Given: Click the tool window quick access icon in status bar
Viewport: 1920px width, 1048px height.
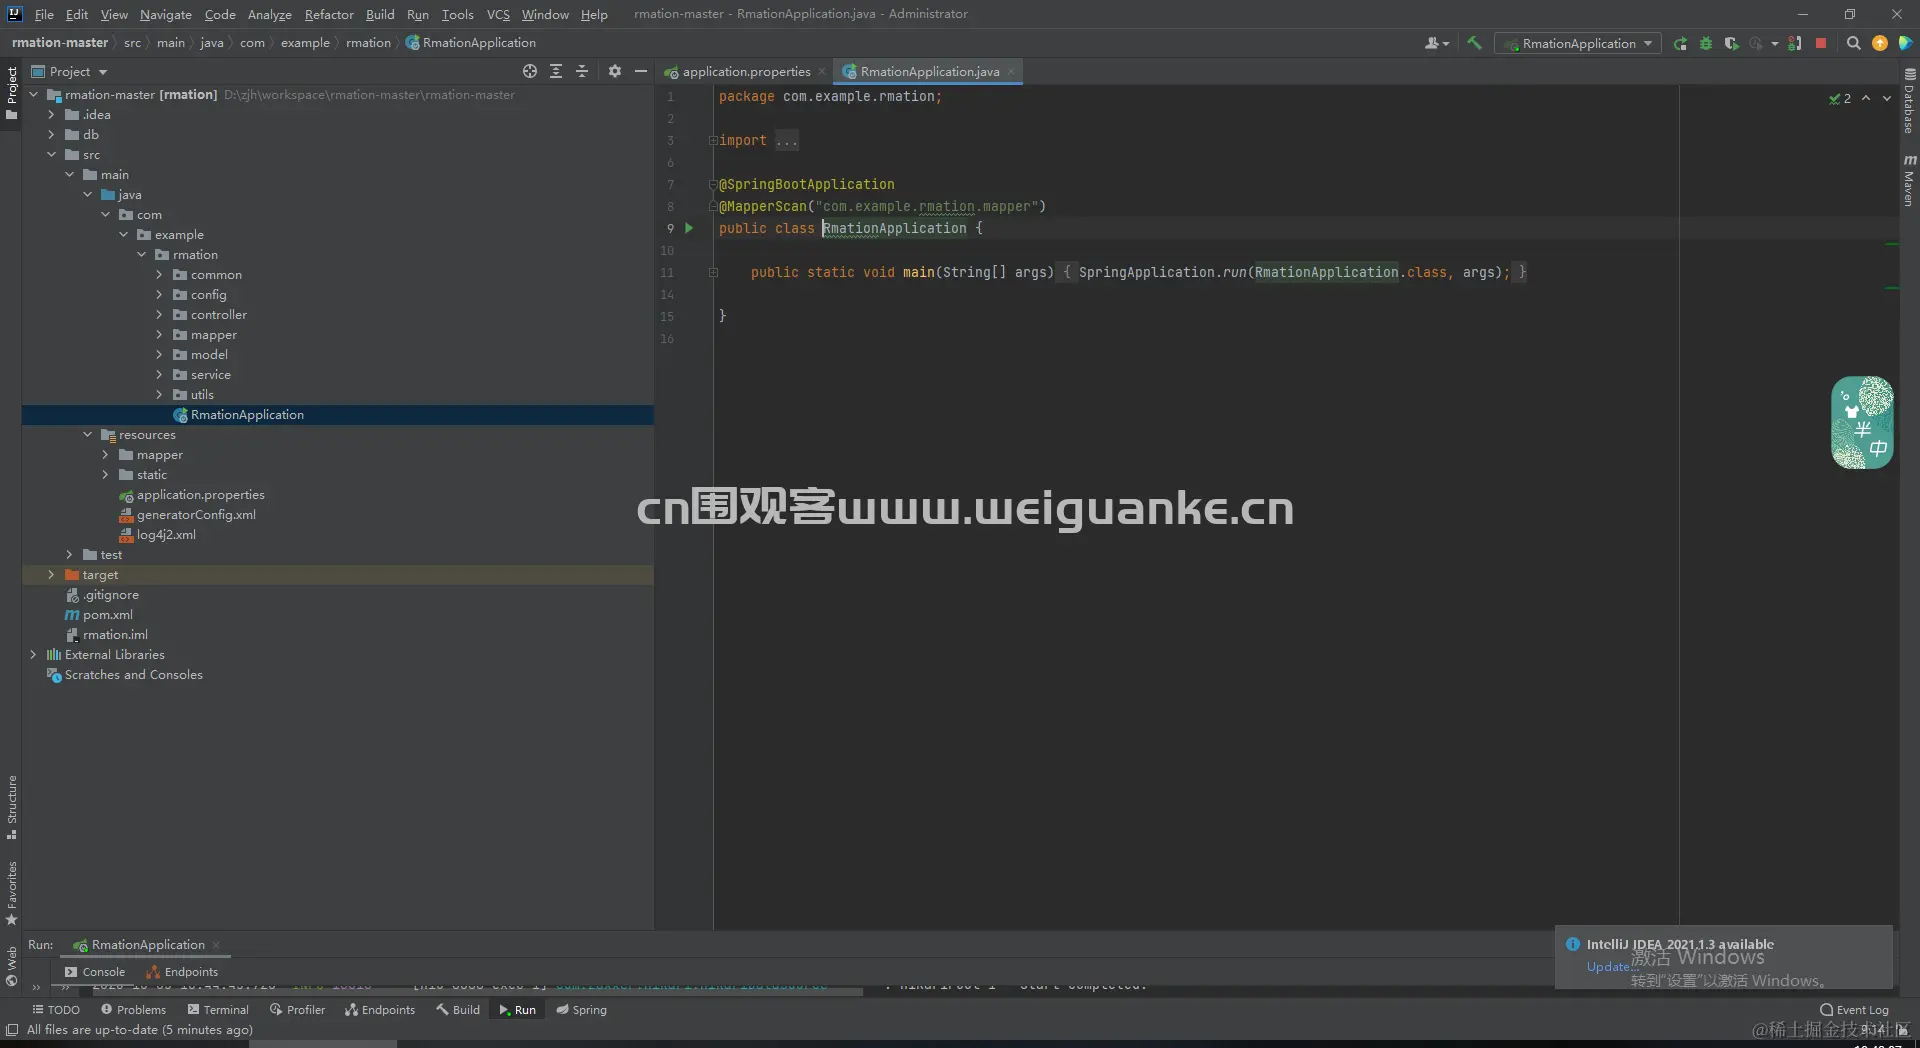Looking at the screenshot, I should 12,1030.
